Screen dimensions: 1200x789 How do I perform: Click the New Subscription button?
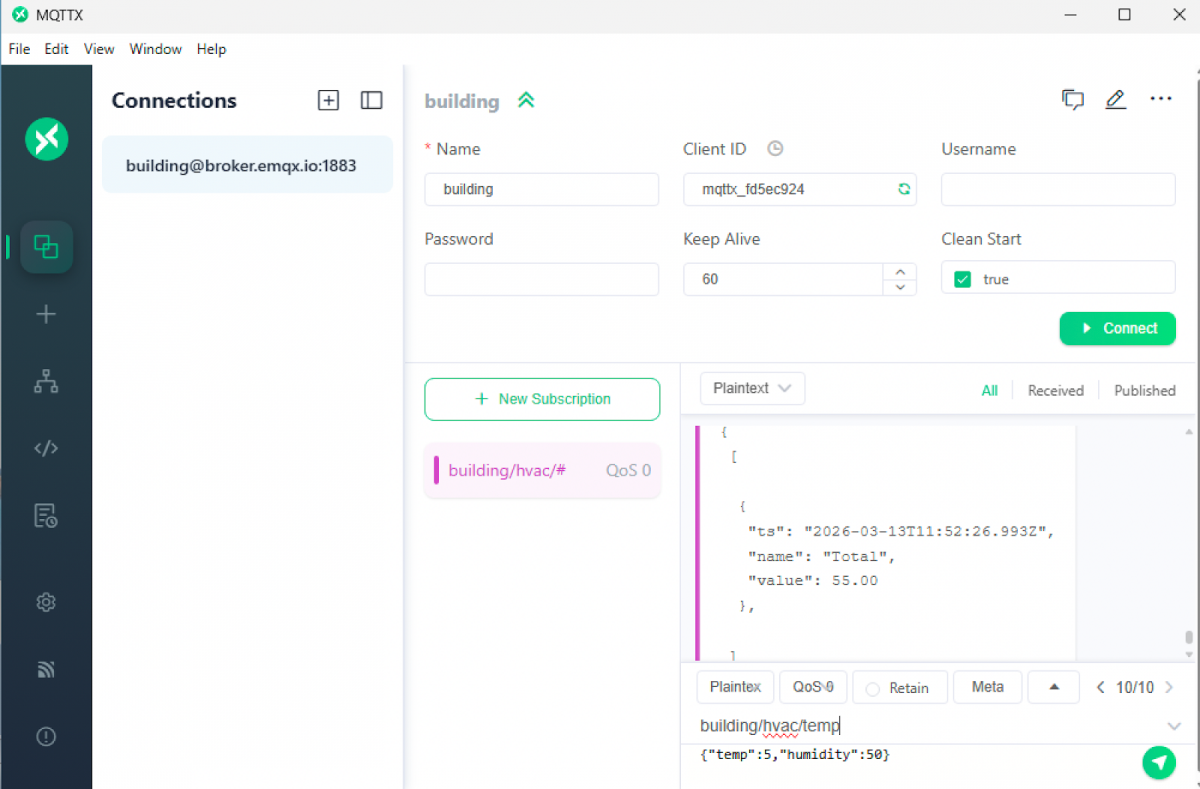[x=542, y=399]
